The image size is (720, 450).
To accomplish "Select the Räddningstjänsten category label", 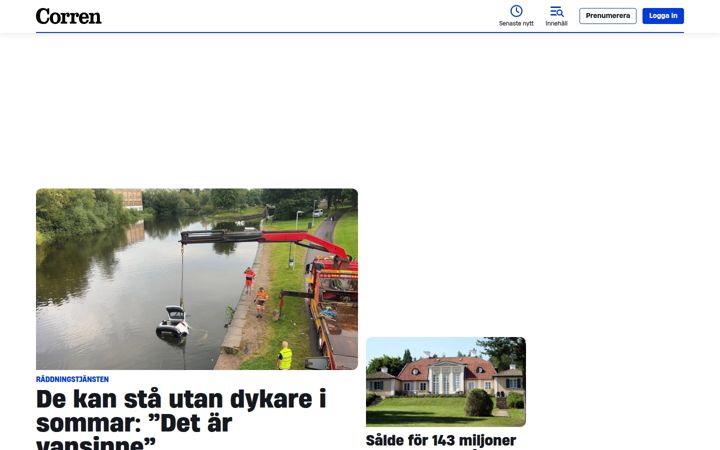I will tap(73, 379).
